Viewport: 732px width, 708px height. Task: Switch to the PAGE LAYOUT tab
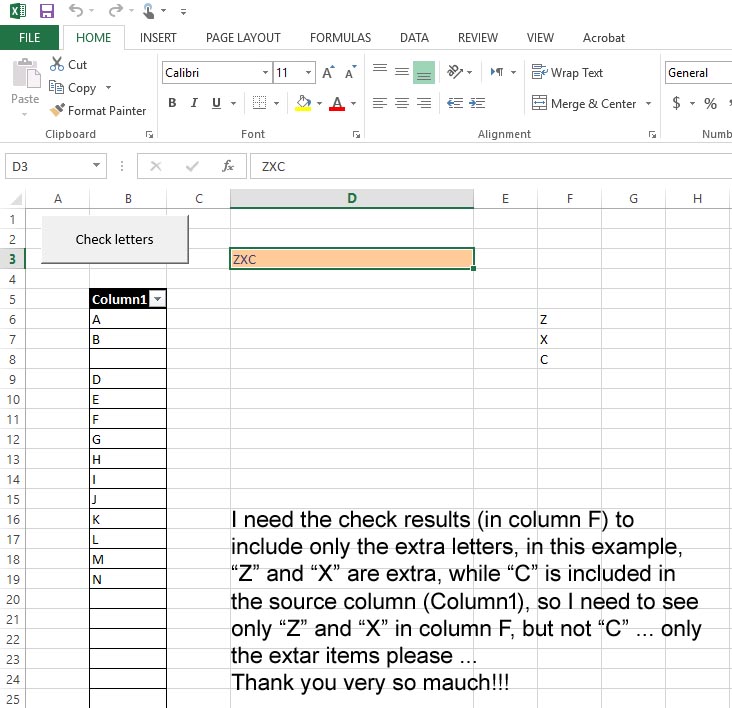click(243, 38)
